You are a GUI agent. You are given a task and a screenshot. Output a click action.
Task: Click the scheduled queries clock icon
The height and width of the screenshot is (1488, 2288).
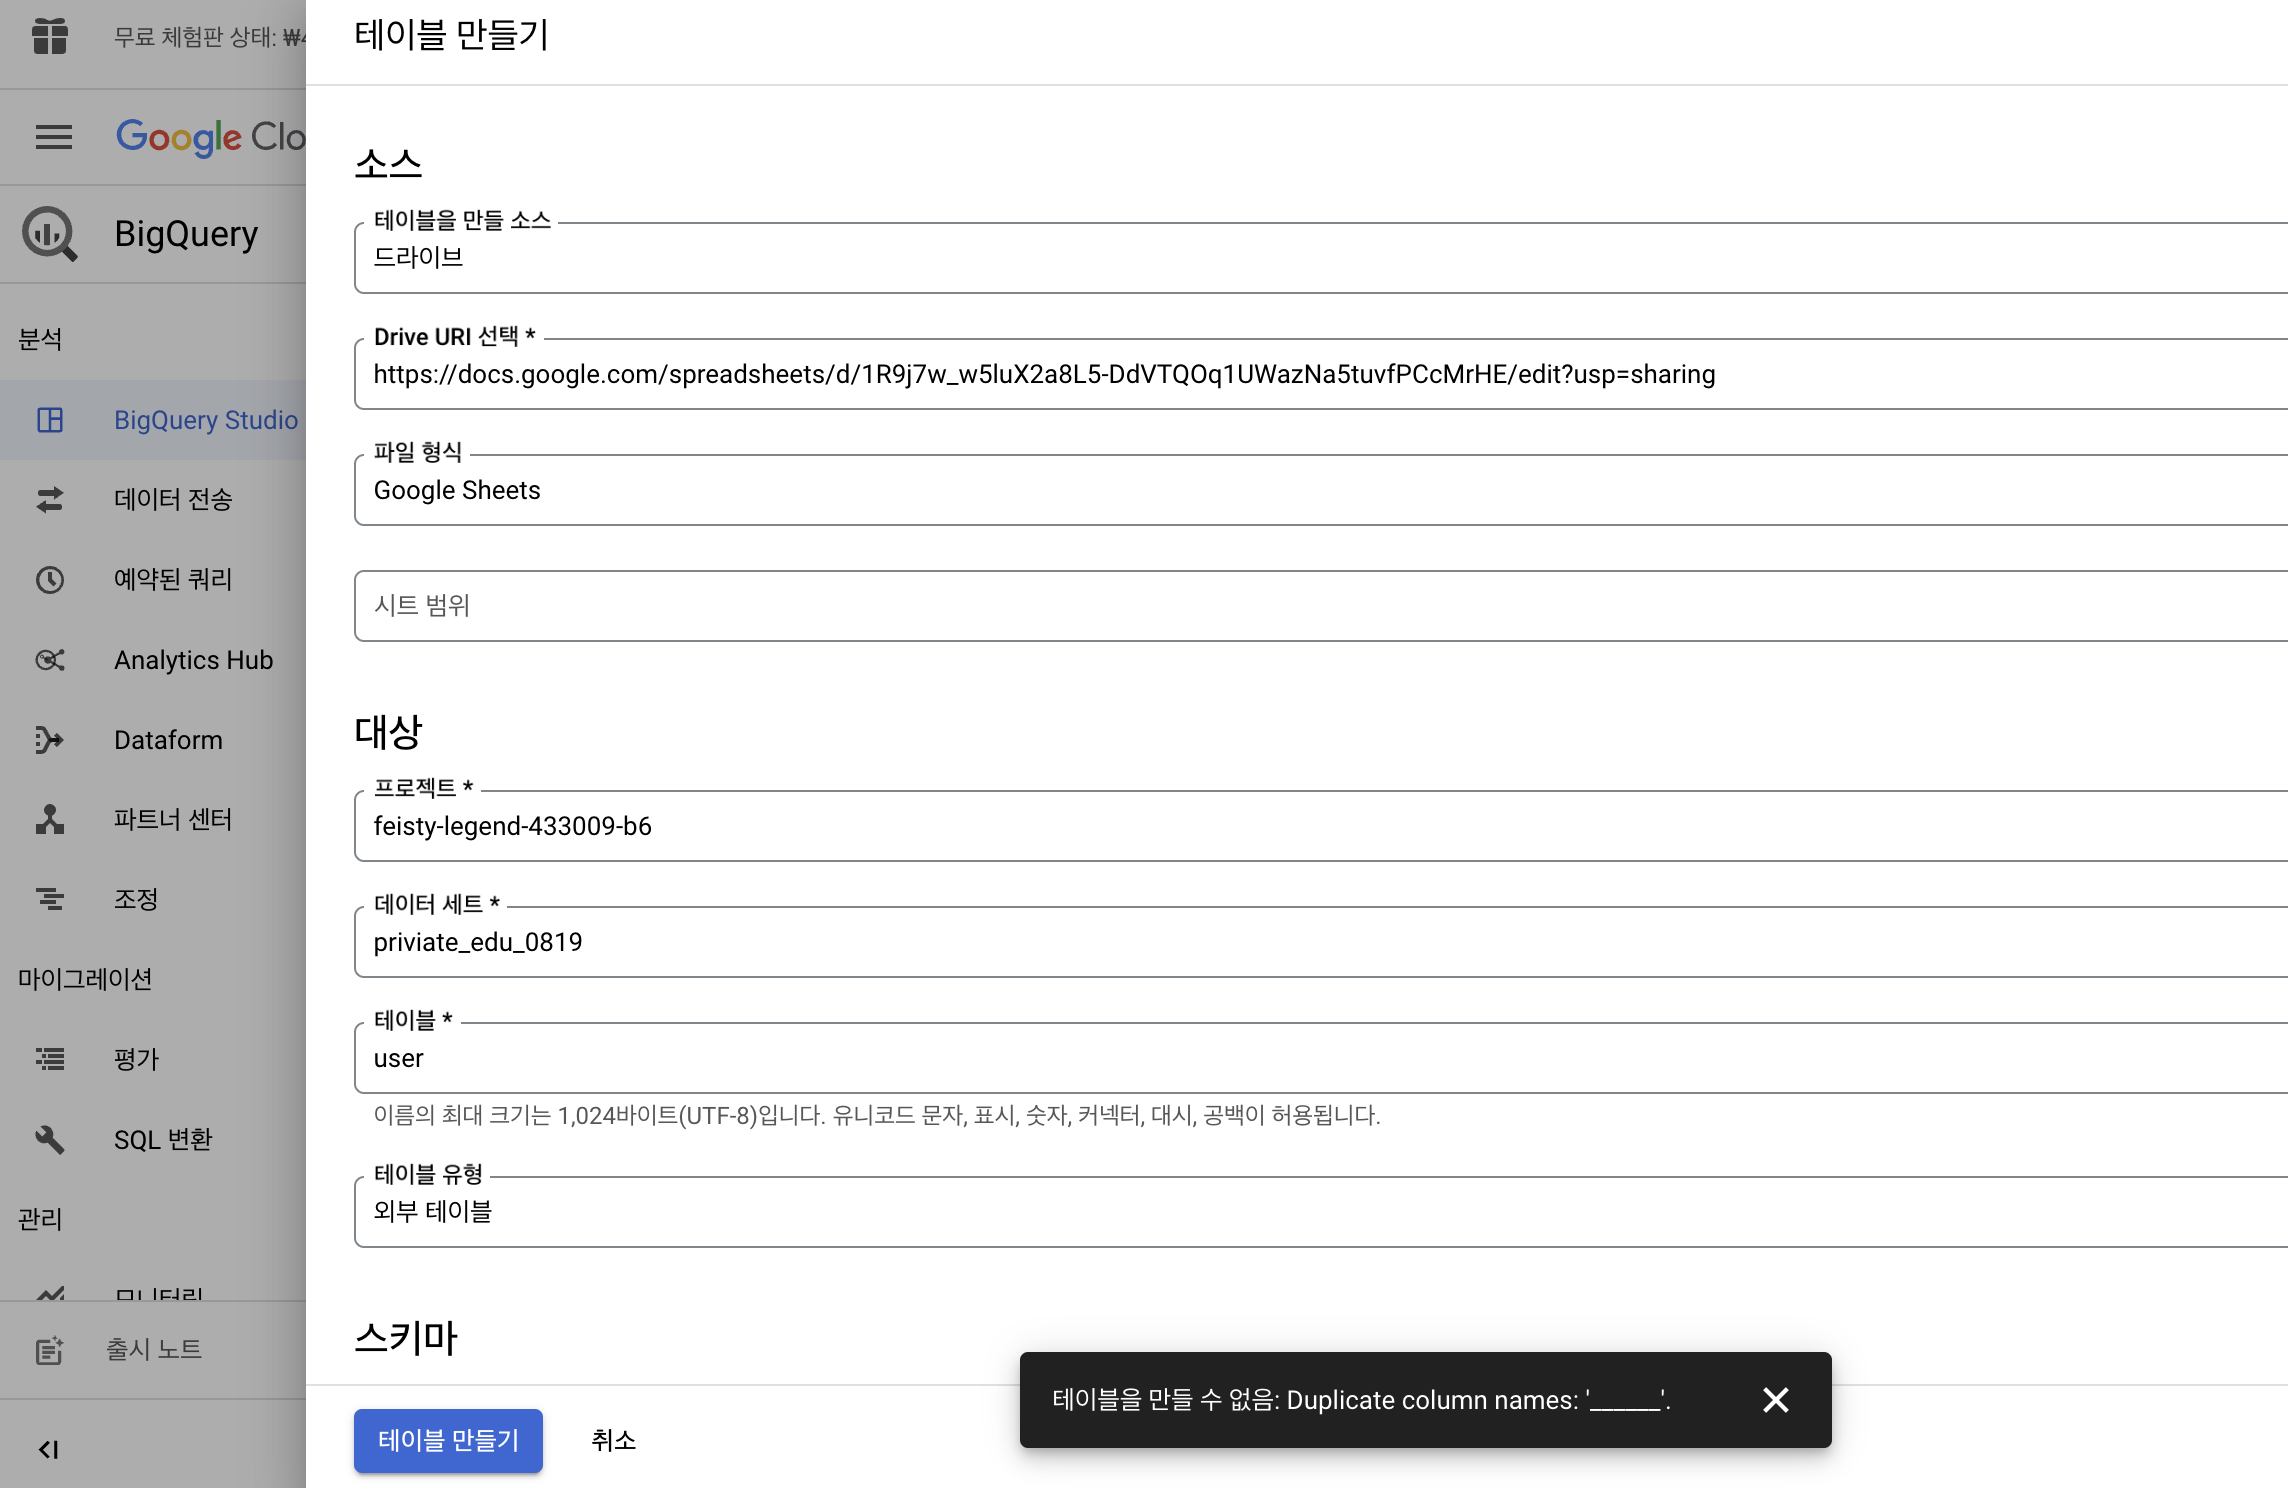[50, 580]
